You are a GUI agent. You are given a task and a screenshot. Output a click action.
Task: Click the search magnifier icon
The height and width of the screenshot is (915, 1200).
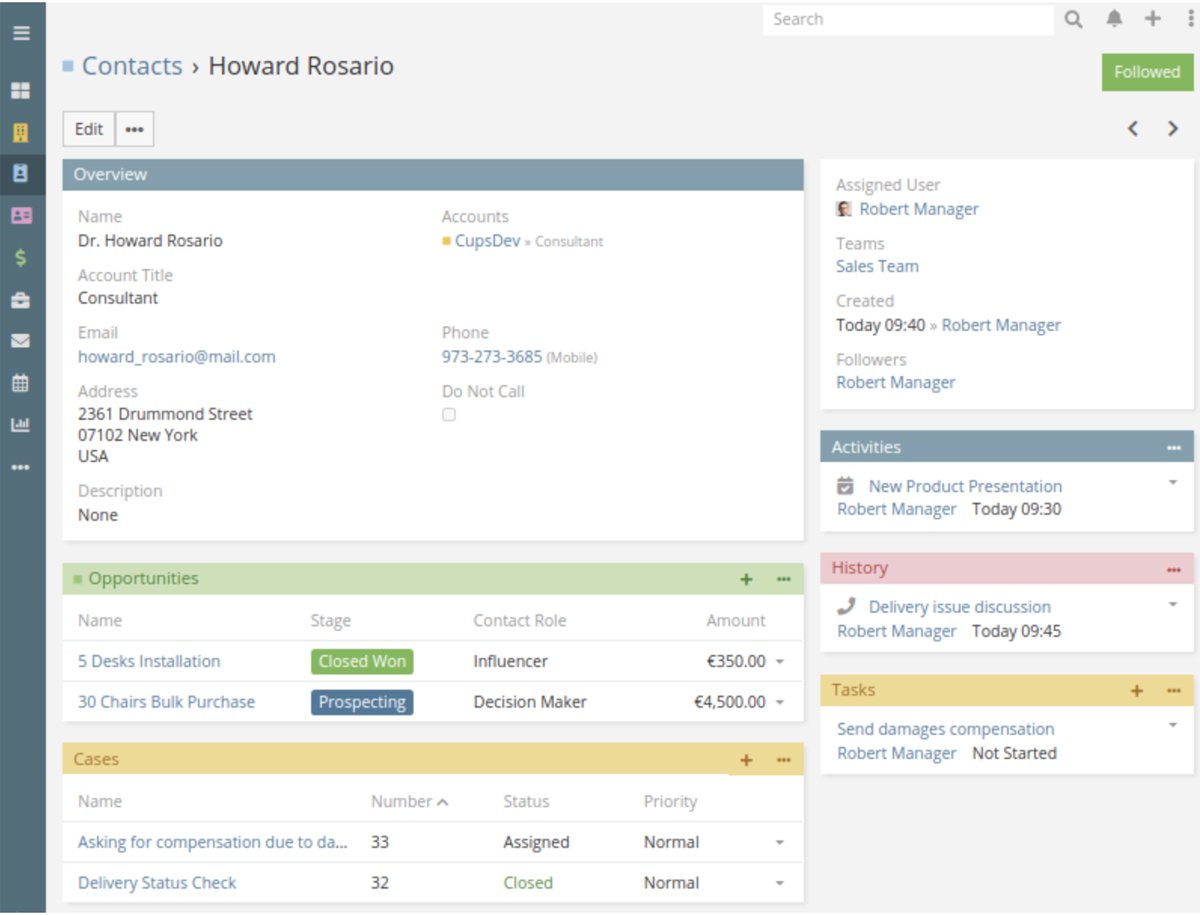(x=1073, y=18)
